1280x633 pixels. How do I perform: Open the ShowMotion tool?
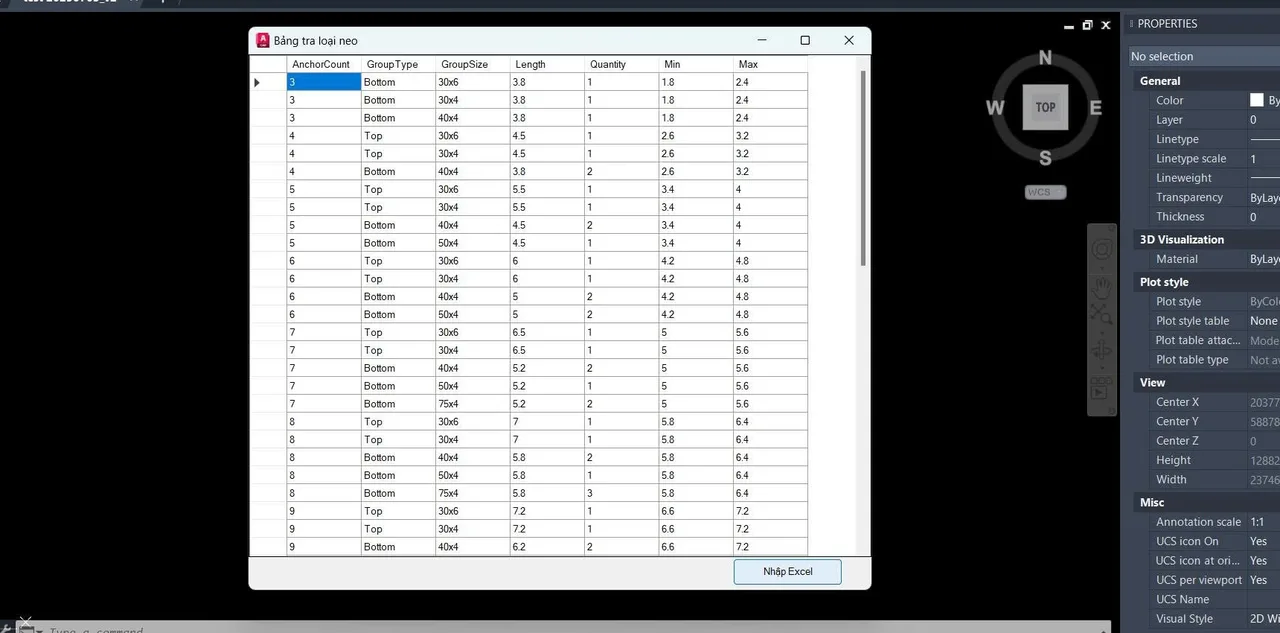pyautogui.click(x=1102, y=388)
